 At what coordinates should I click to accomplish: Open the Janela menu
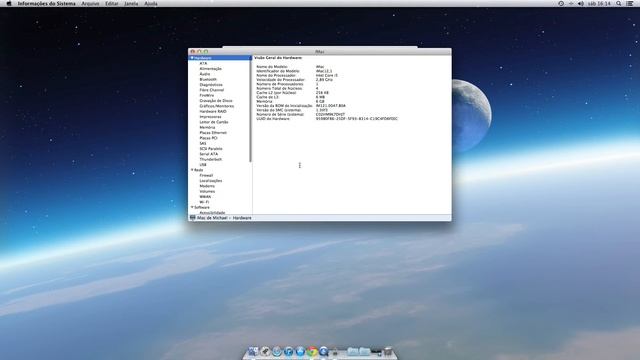(131, 3)
